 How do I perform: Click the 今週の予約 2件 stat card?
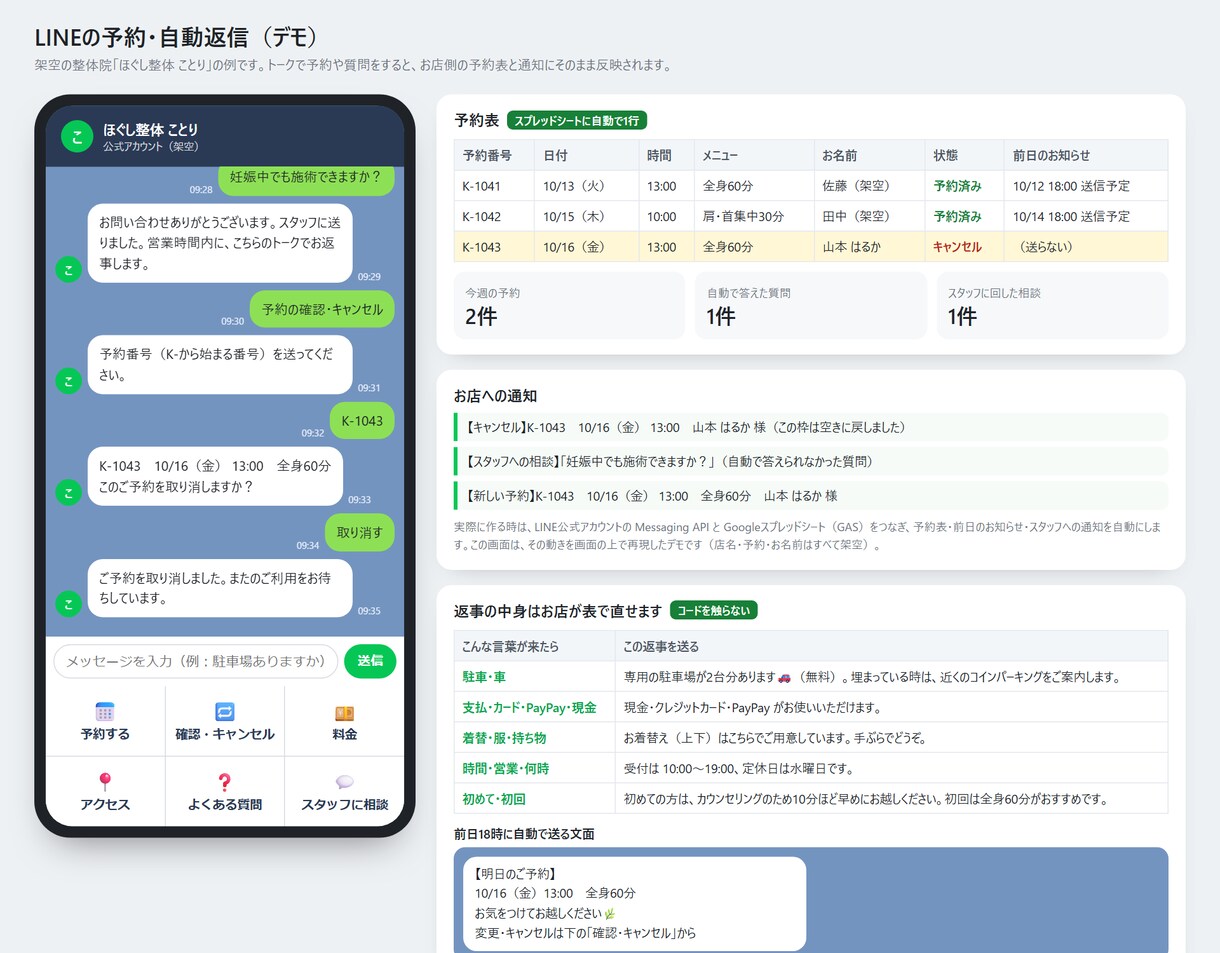click(569, 305)
